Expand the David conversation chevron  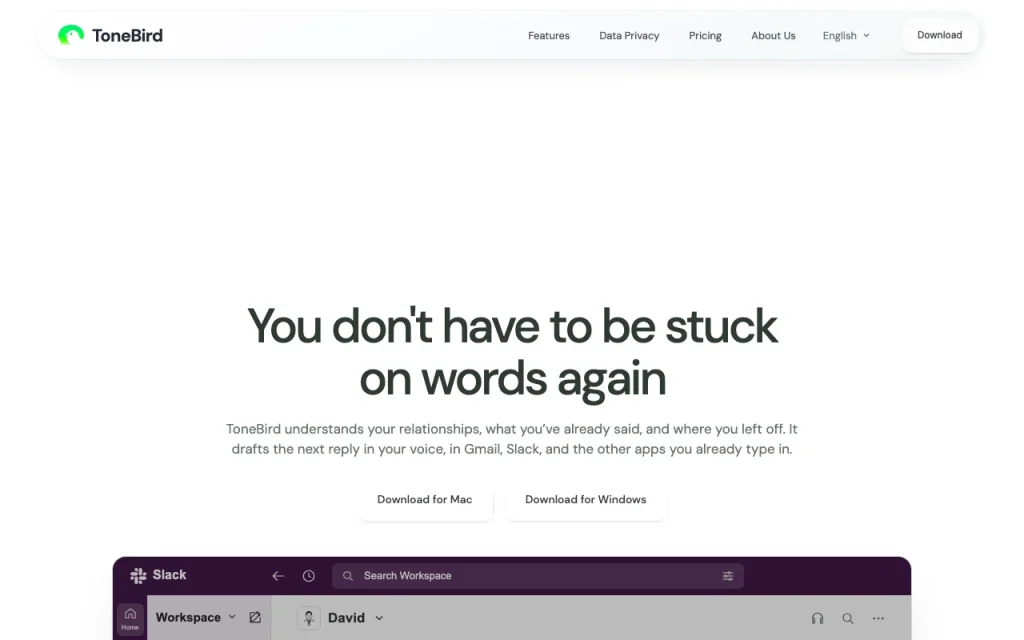(379, 618)
